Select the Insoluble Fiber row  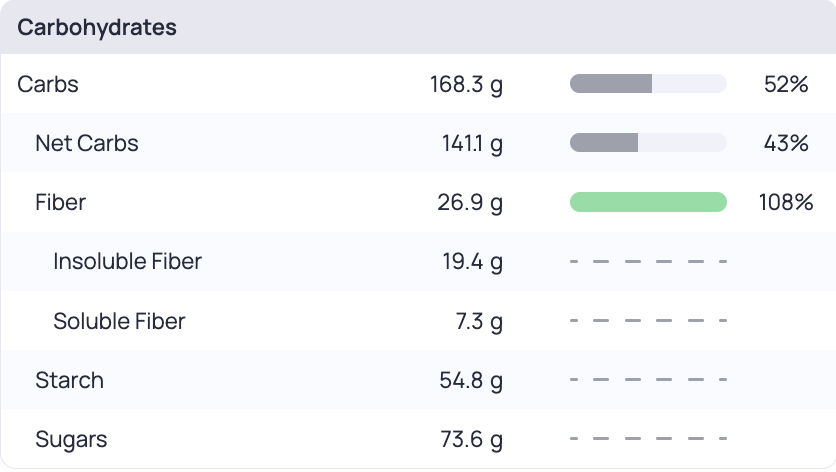pyautogui.click(x=418, y=261)
